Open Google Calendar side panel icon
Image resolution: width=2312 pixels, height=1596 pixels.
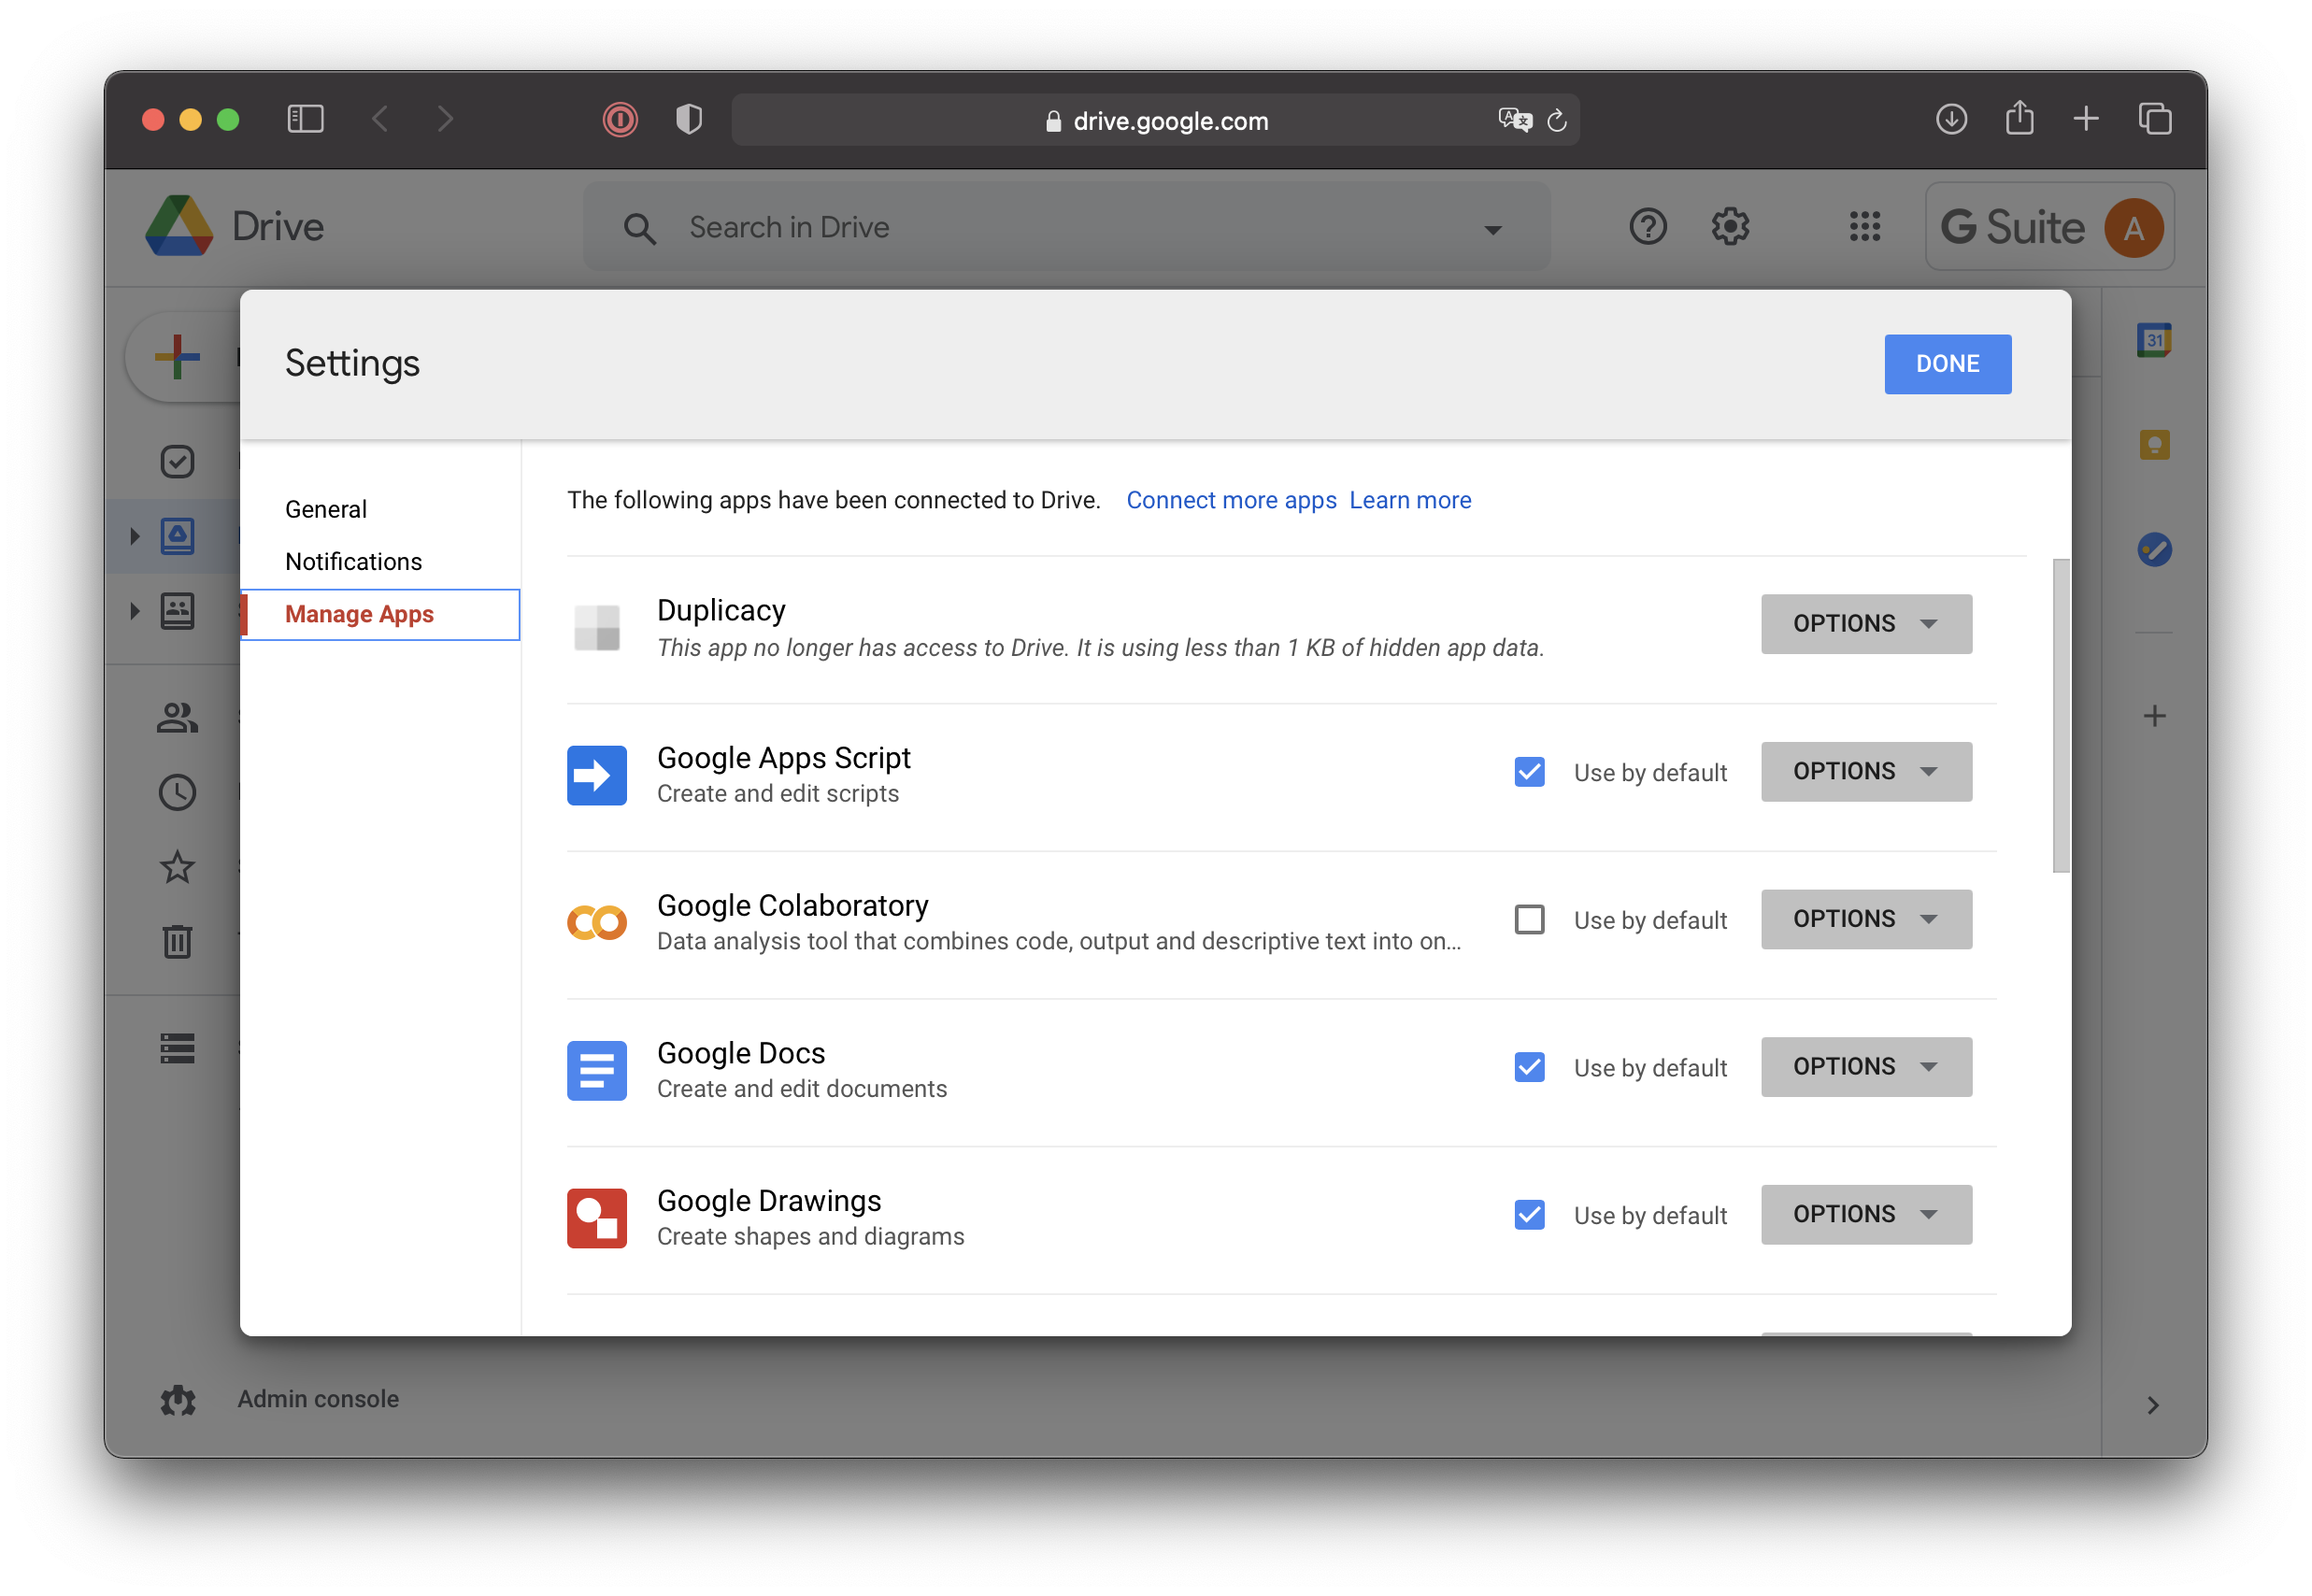[x=2153, y=340]
